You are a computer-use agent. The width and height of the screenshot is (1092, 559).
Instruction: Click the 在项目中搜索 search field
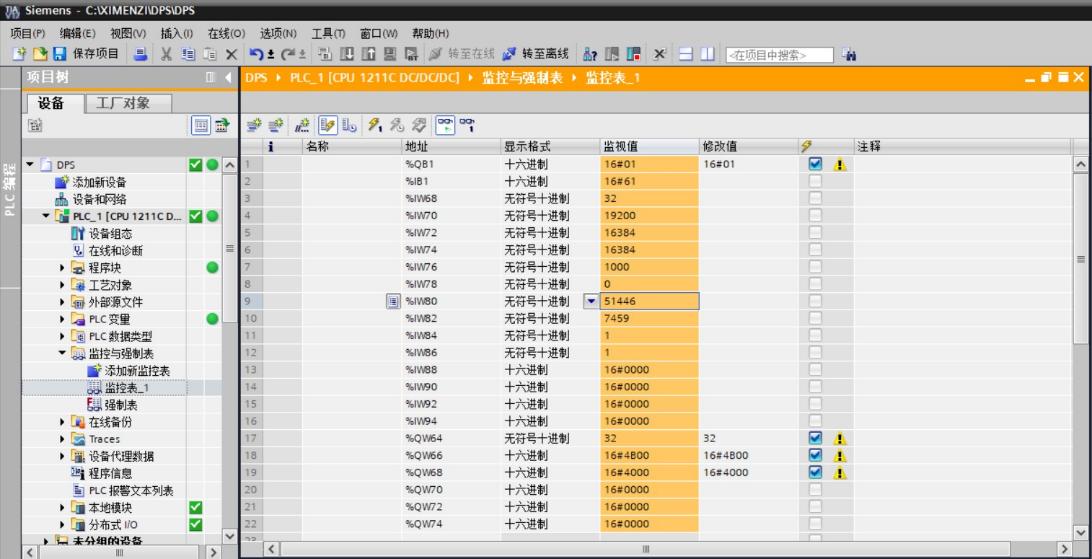click(780, 53)
